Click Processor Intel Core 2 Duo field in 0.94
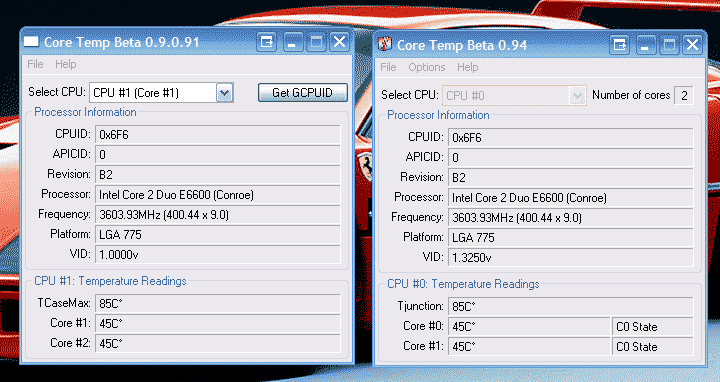 pyautogui.click(x=571, y=197)
